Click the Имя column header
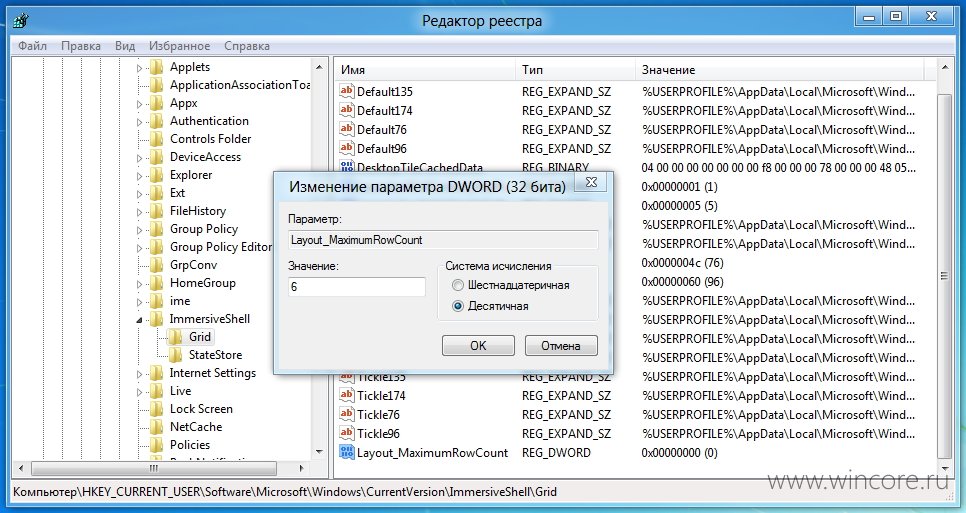 click(x=426, y=70)
